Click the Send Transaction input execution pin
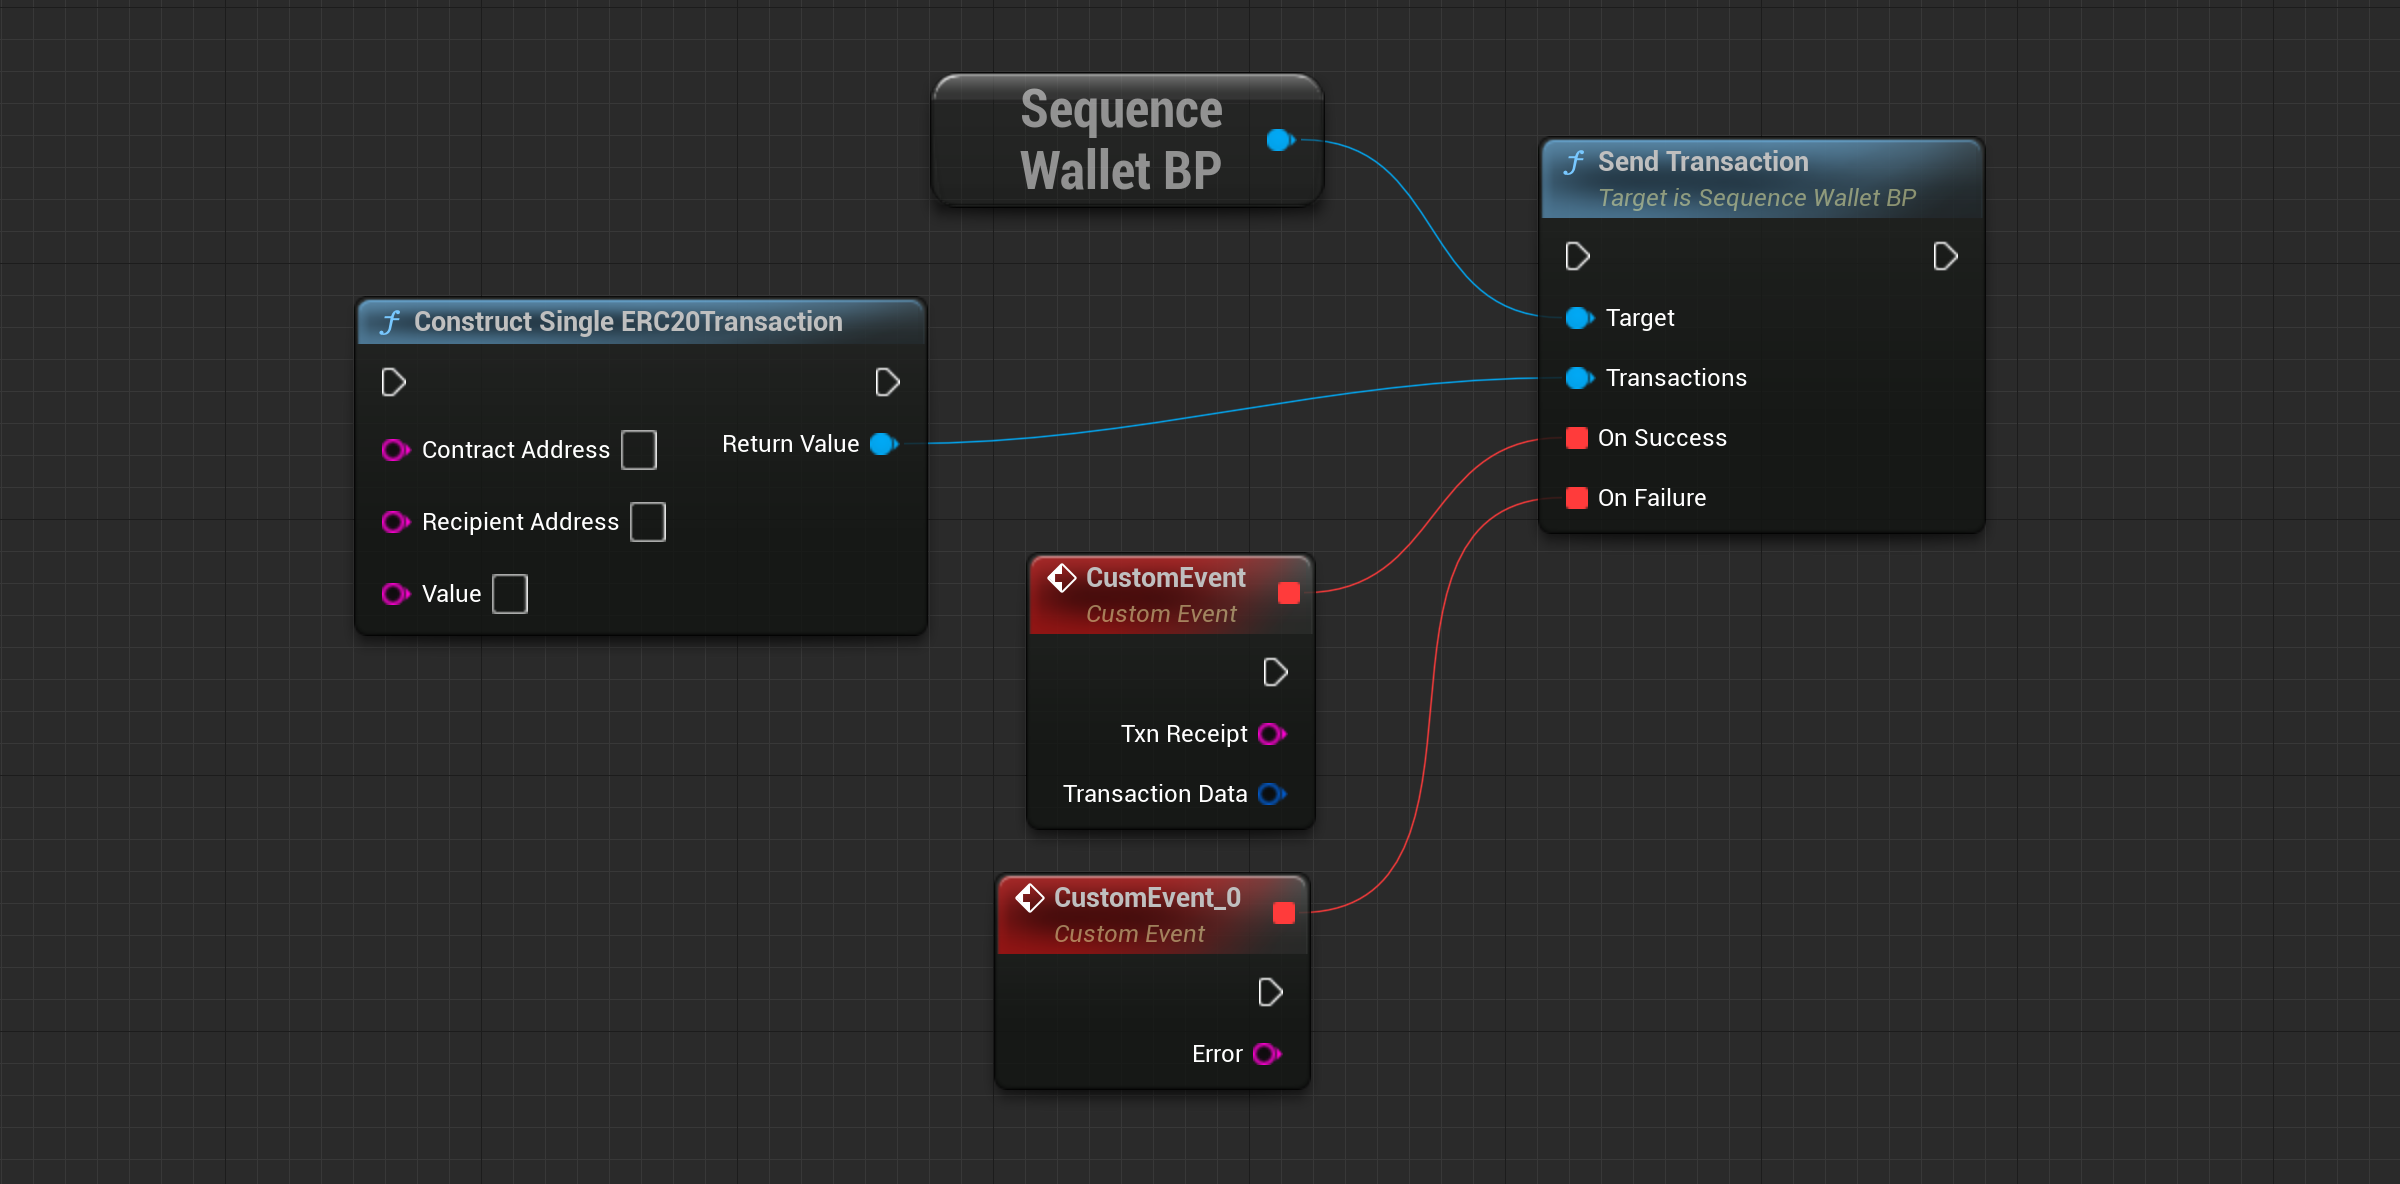The image size is (2400, 1184). click(1577, 257)
